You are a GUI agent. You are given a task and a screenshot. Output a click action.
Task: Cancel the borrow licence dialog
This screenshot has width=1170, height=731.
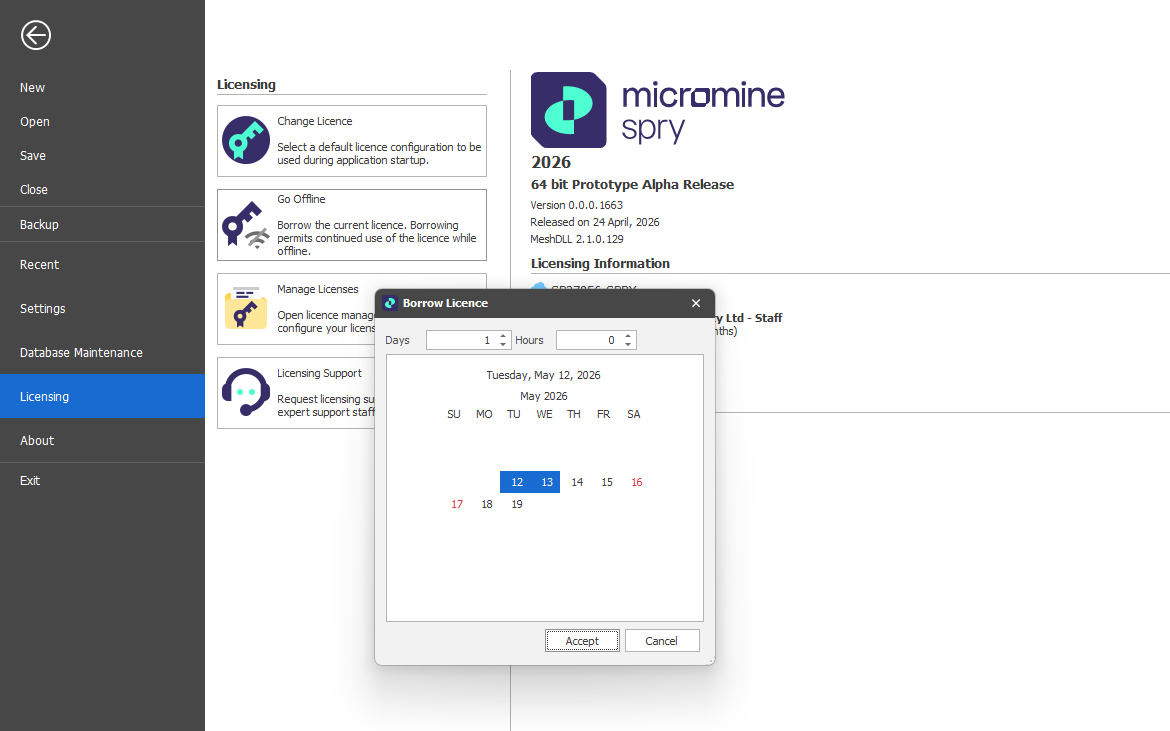661,641
